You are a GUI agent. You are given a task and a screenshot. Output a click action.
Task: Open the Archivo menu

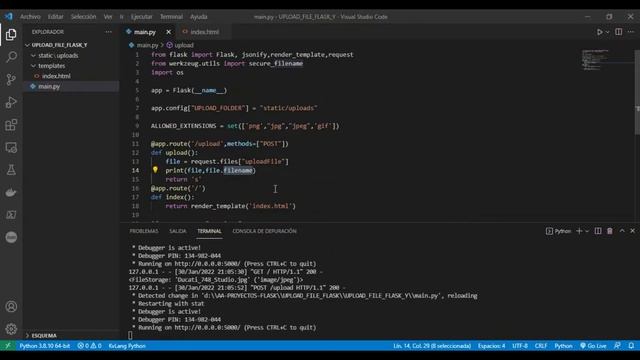click(30, 17)
